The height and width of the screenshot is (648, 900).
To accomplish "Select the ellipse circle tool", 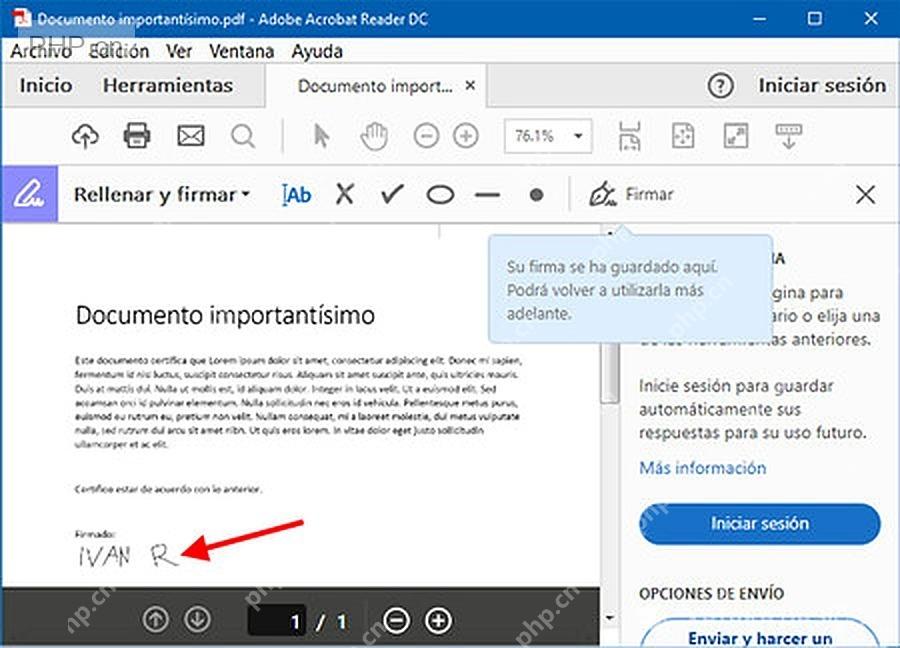I will click(x=440, y=195).
